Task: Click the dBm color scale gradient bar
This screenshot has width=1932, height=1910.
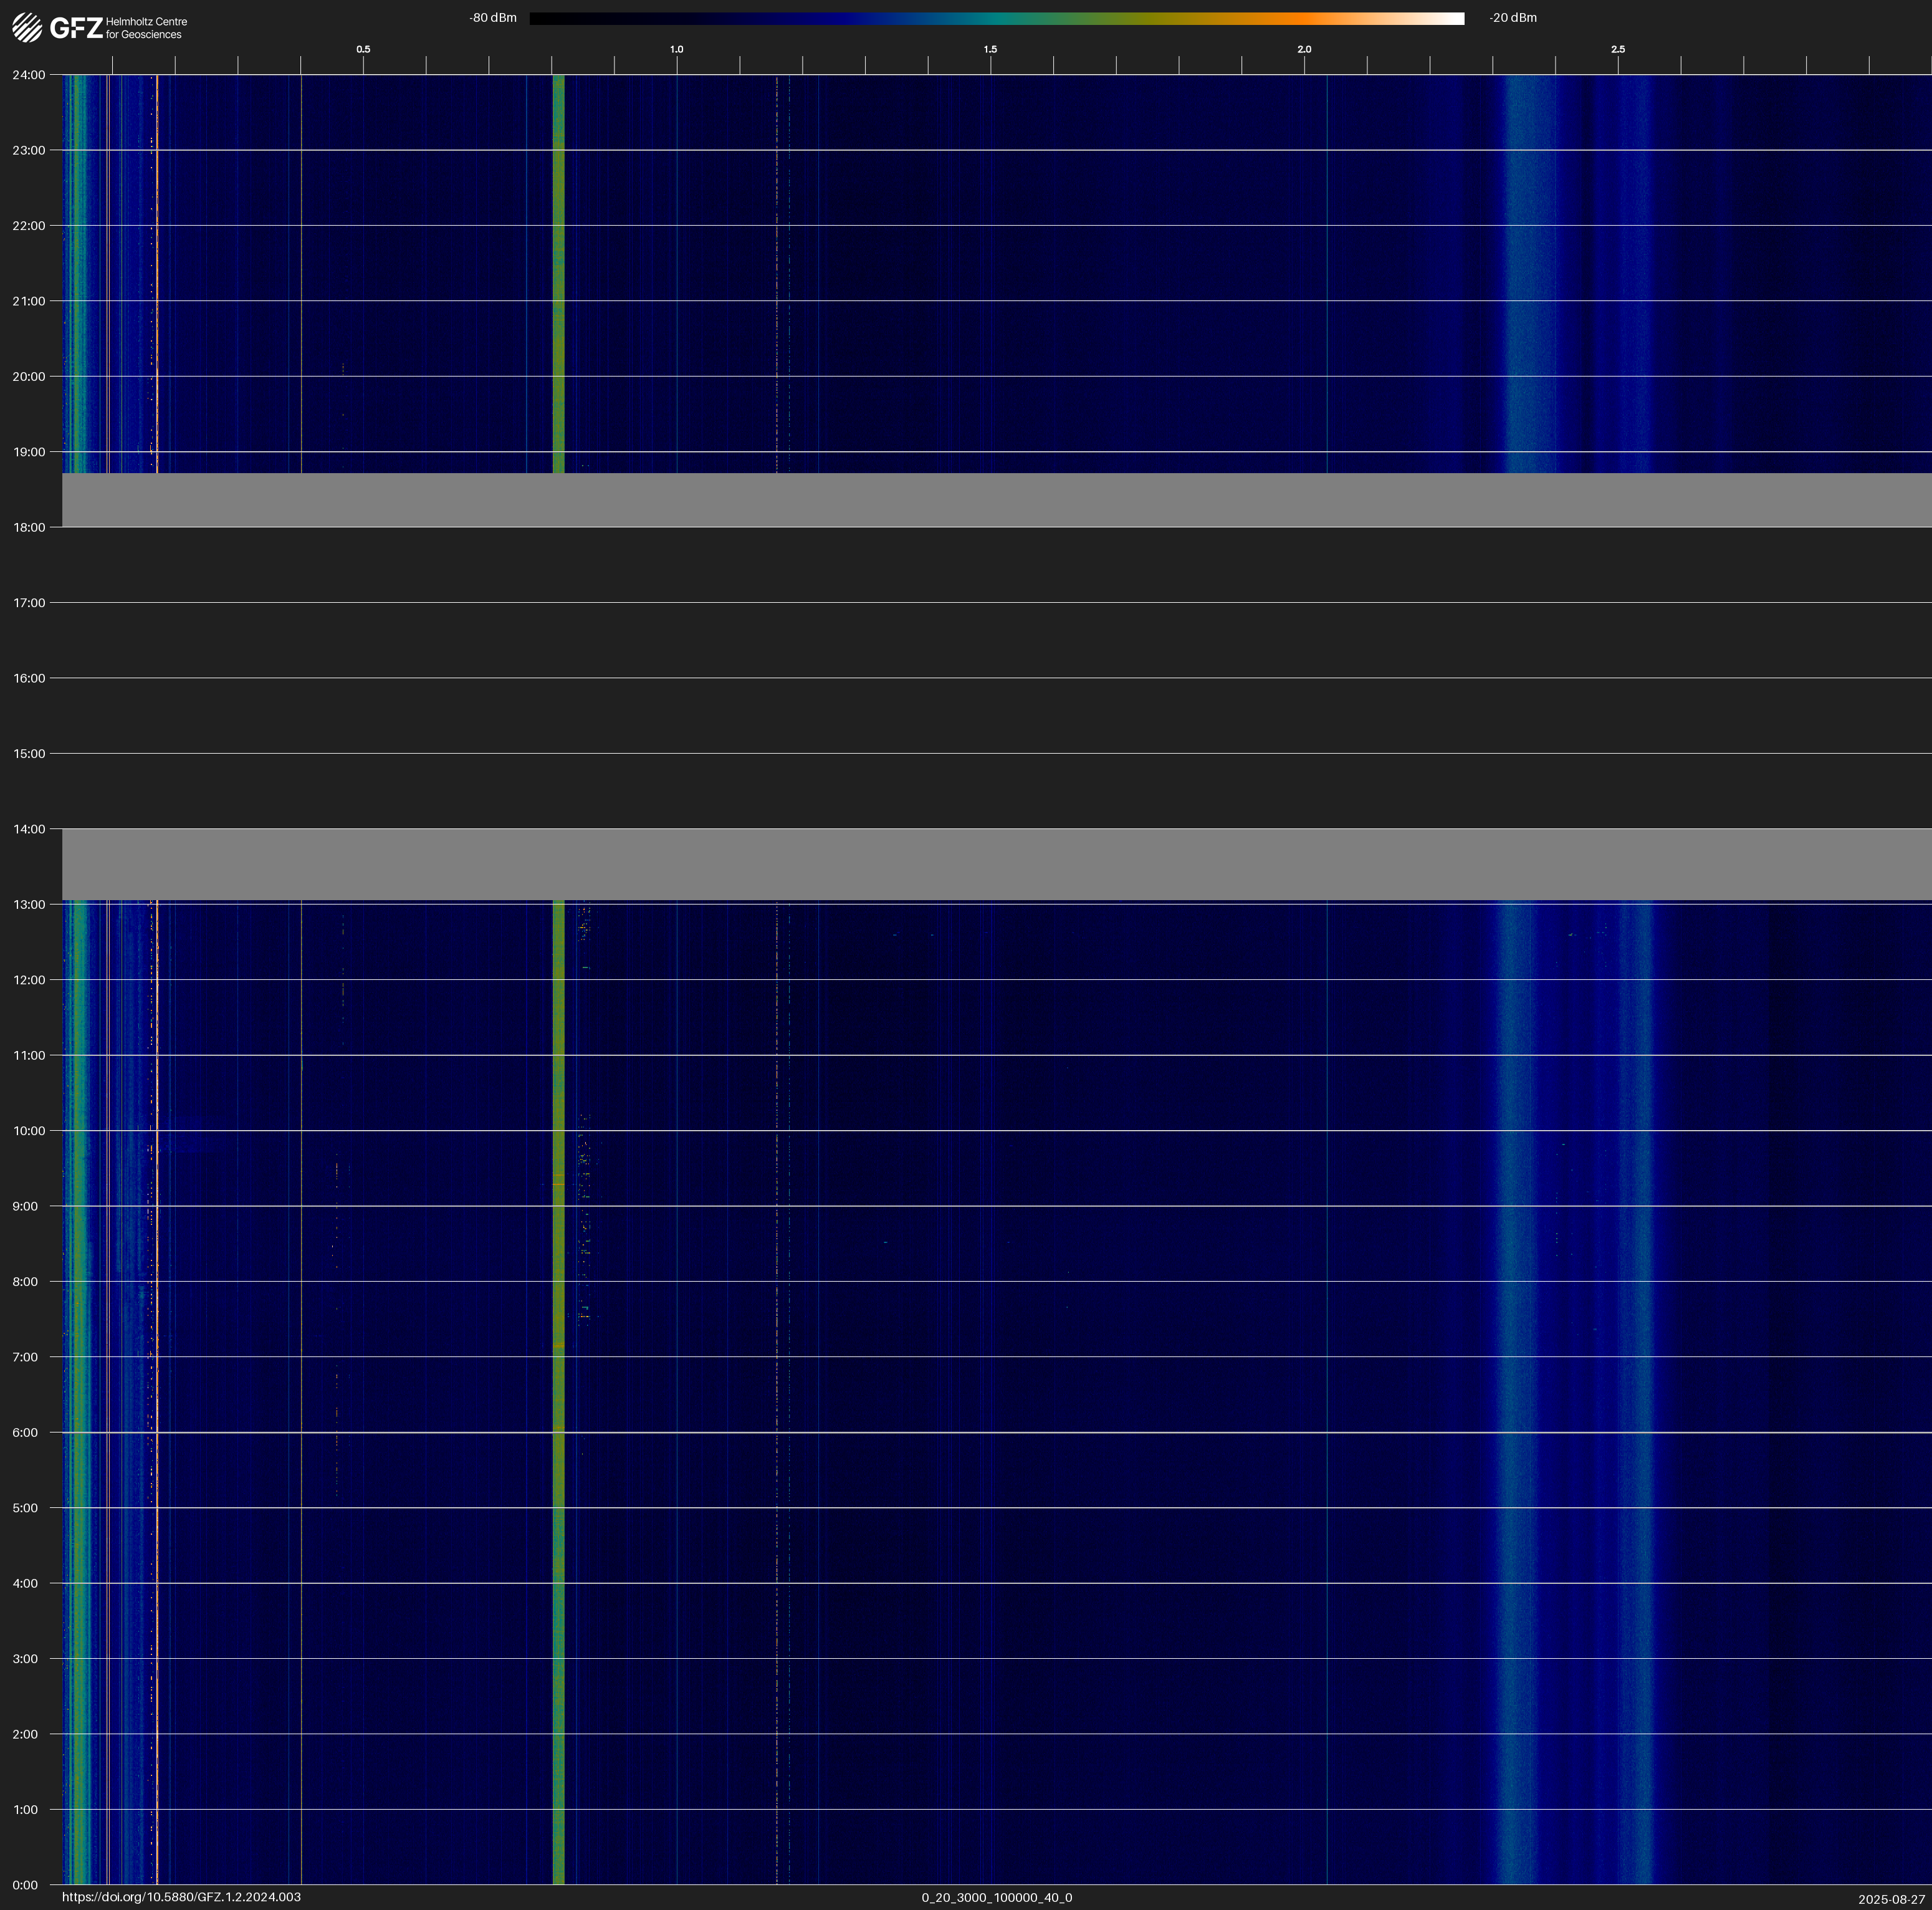Action: (x=996, y=18)
